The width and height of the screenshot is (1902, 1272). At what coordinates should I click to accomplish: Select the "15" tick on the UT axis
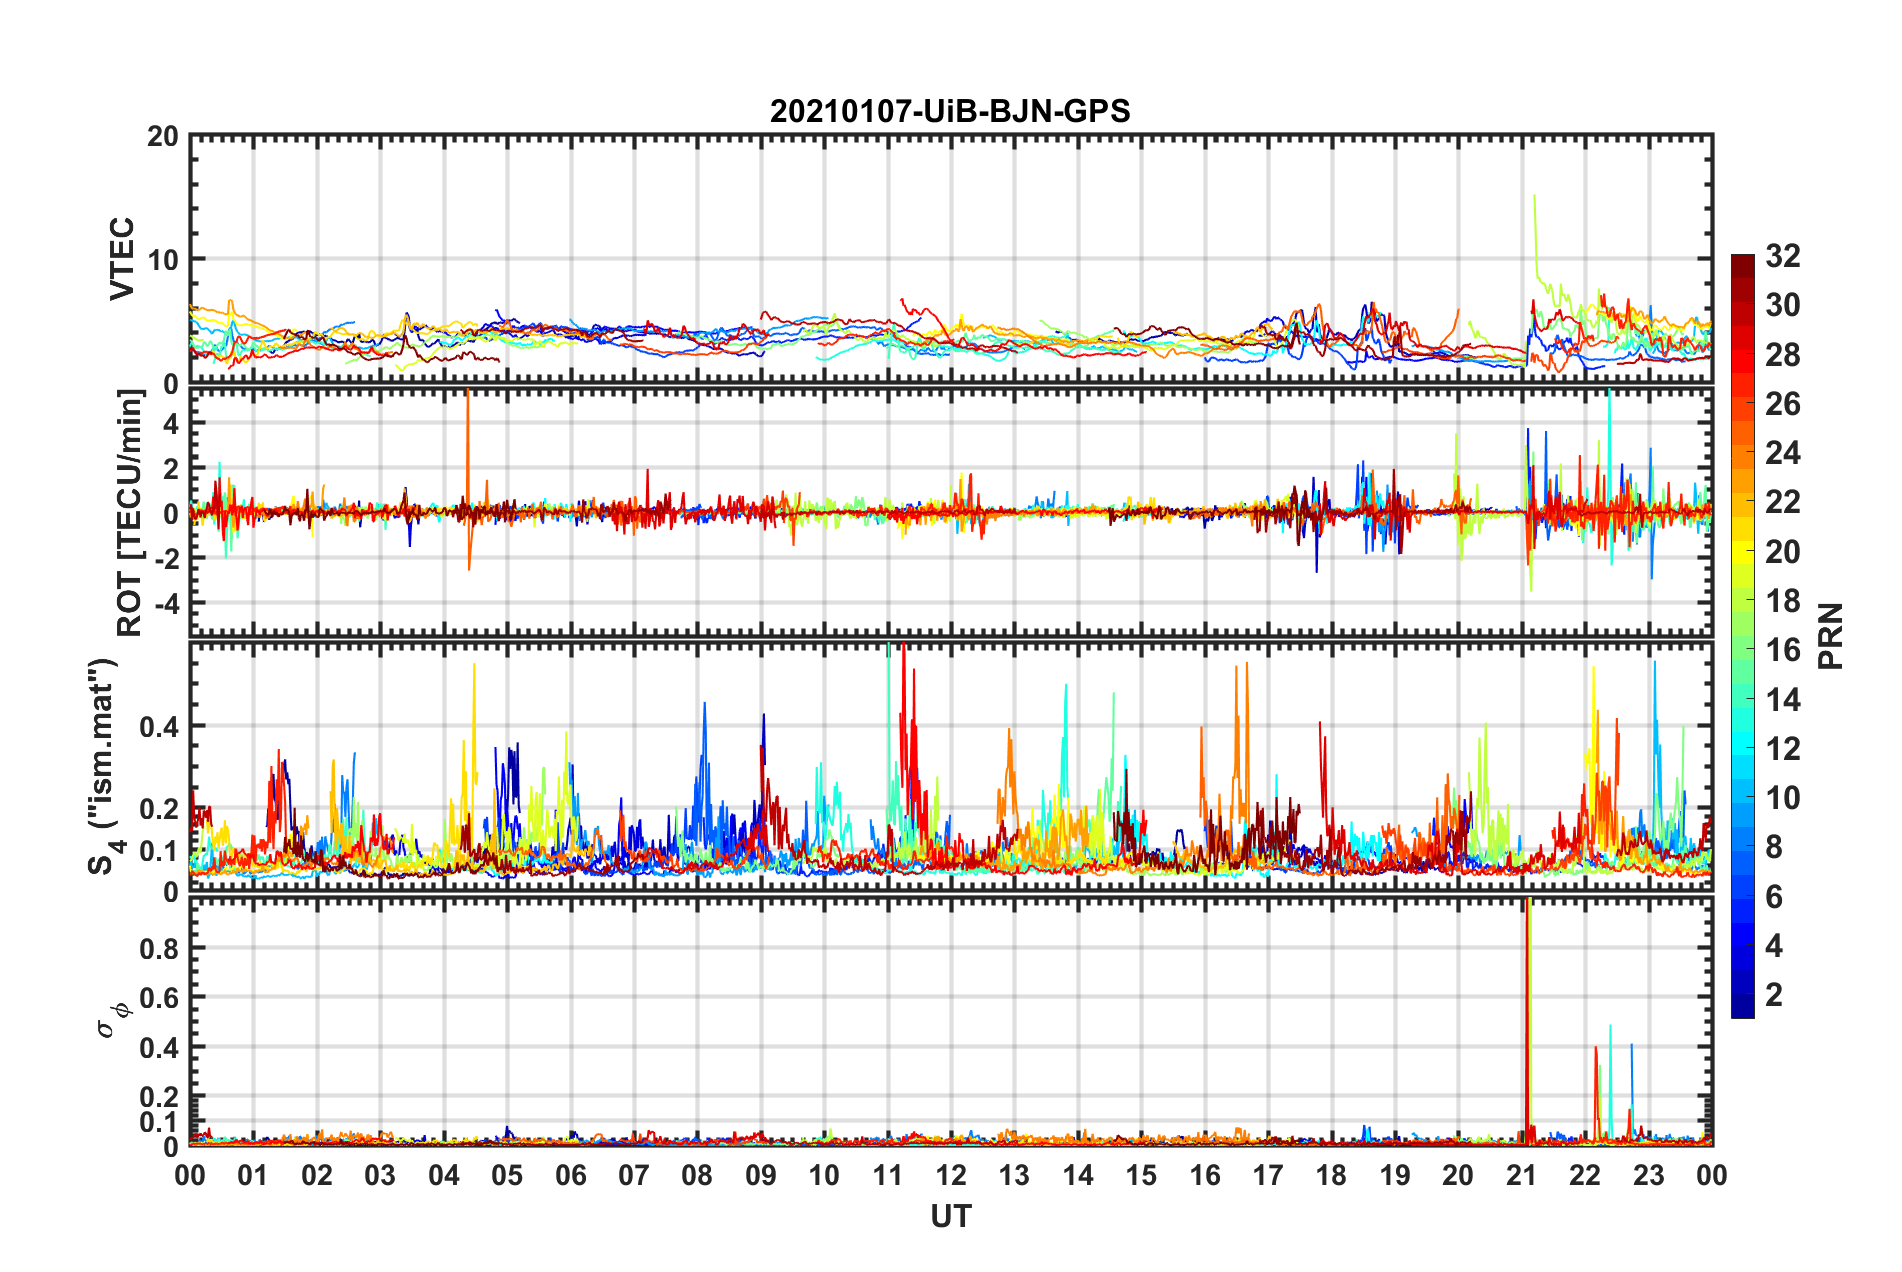tap(1141, 1175)
